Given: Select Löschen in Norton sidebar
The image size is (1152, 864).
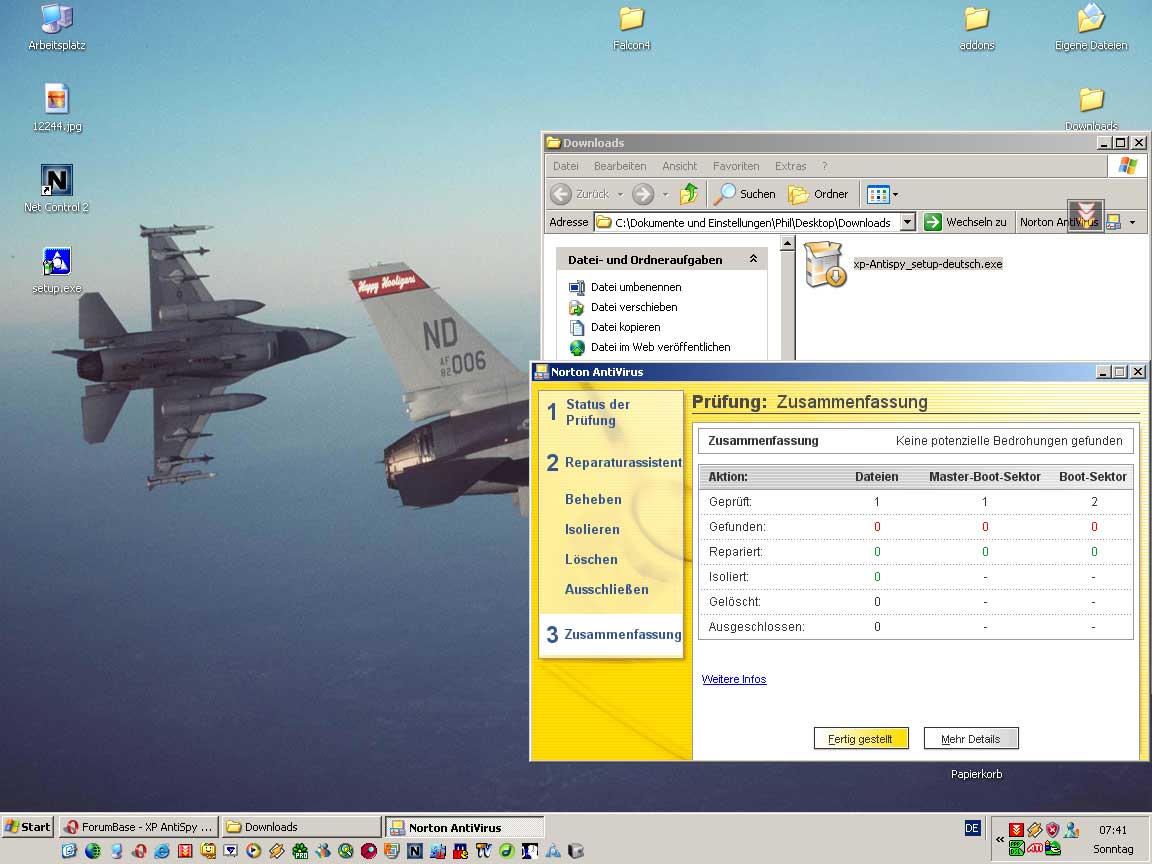Looking at the screenshot, I should pos(591,559).
